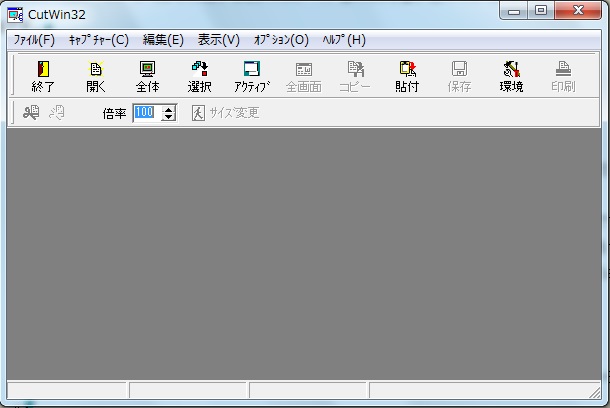This screenshot has width=610, height=408.
Task: Click the 全画面 fullscreen view icon
Action: 304,76
